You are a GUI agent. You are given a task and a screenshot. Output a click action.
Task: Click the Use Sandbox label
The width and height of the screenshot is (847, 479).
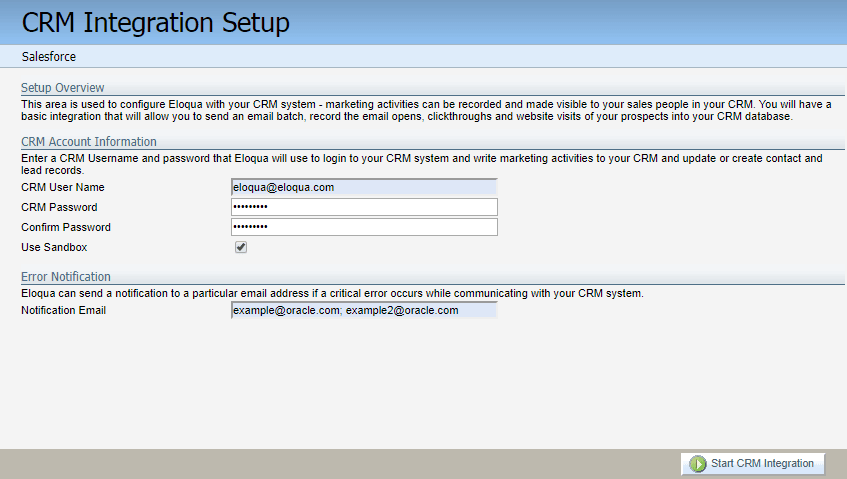[x=54, y=247]
